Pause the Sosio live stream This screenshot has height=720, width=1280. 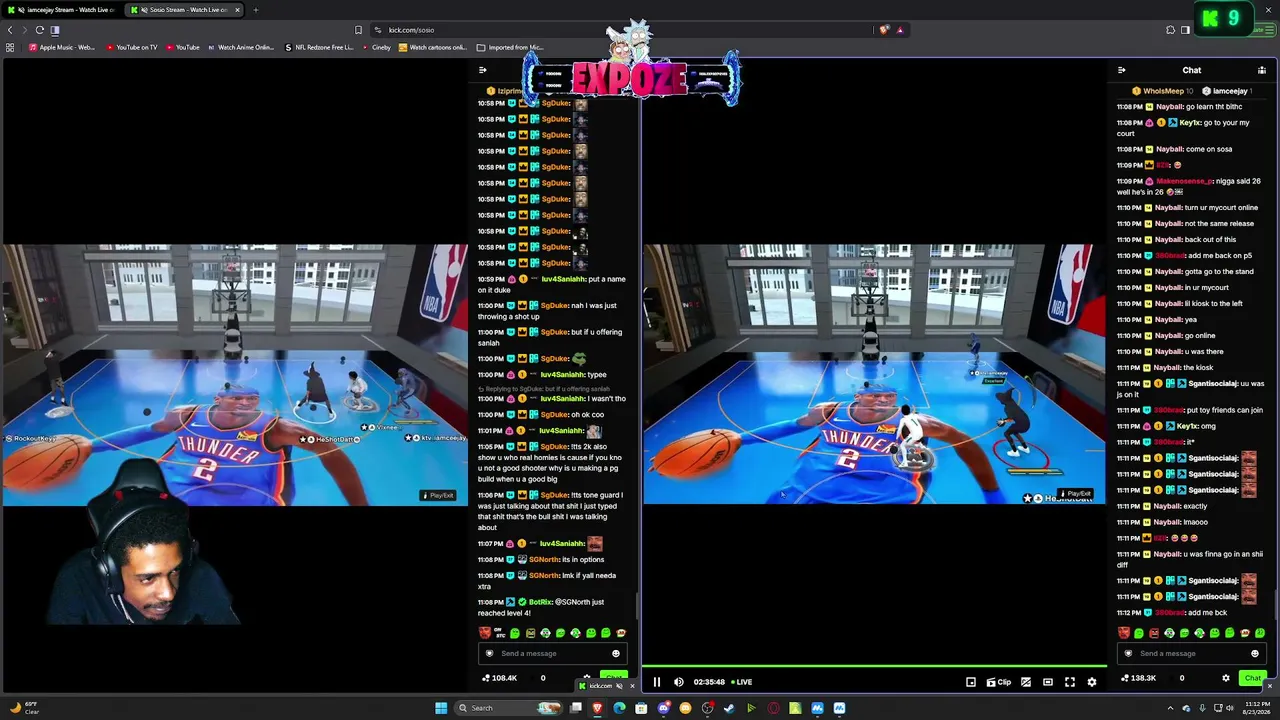click(657, 682)
